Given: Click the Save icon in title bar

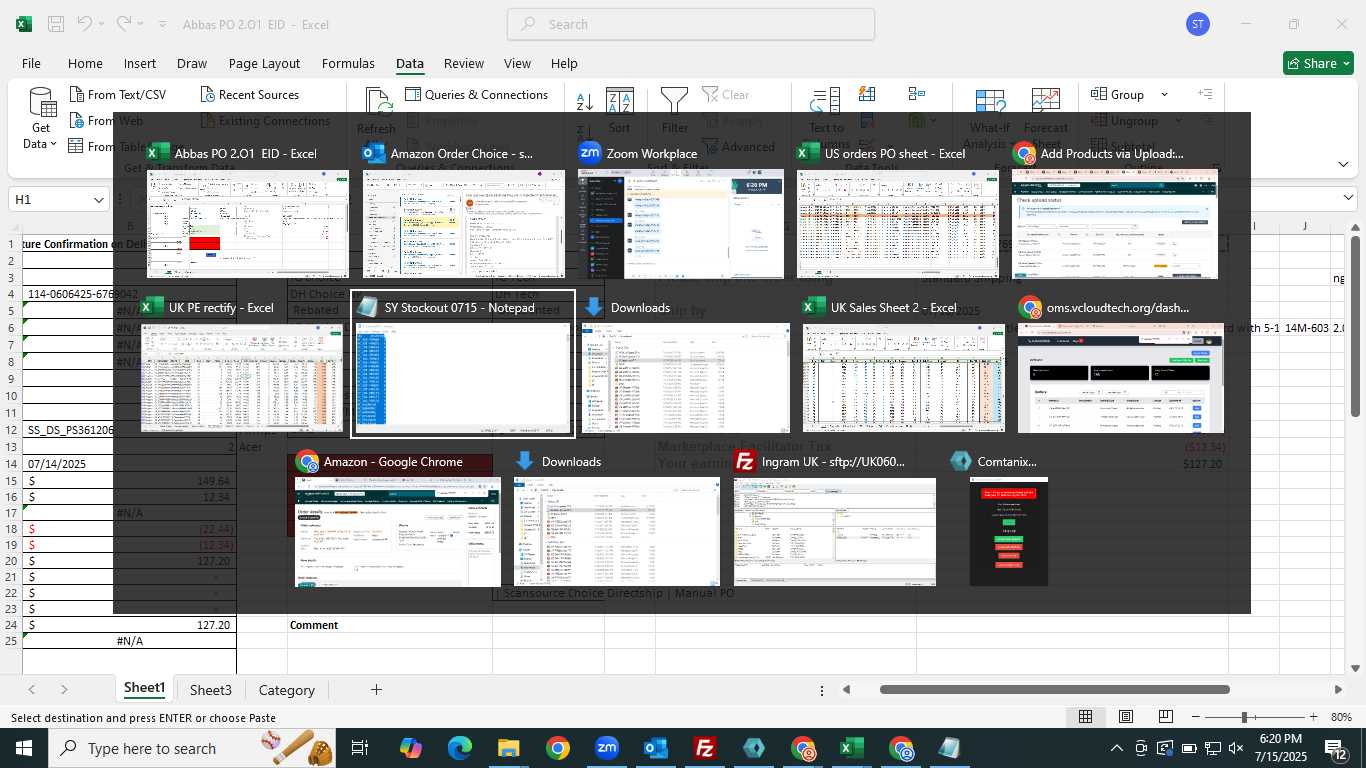Looking at the screenshot, I should click(x=56, y=24).
